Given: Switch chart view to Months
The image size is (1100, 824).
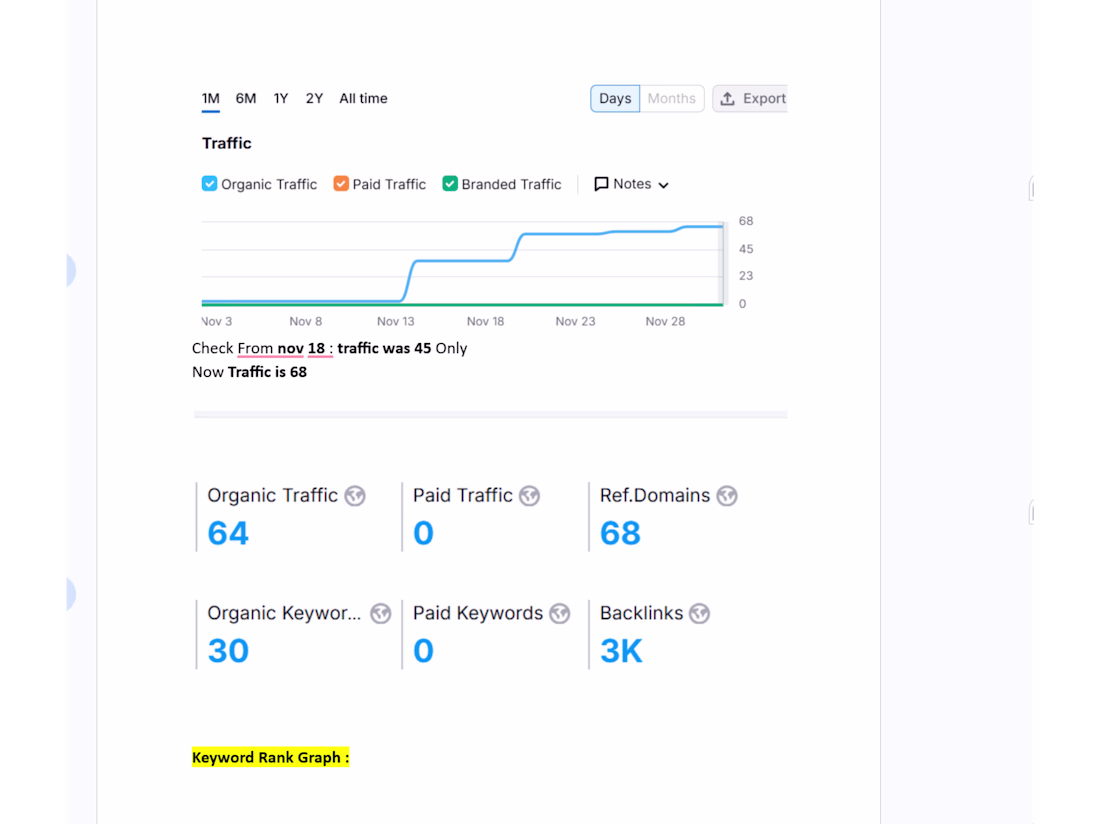Looking at the screenshot, I should coord(671,98).
